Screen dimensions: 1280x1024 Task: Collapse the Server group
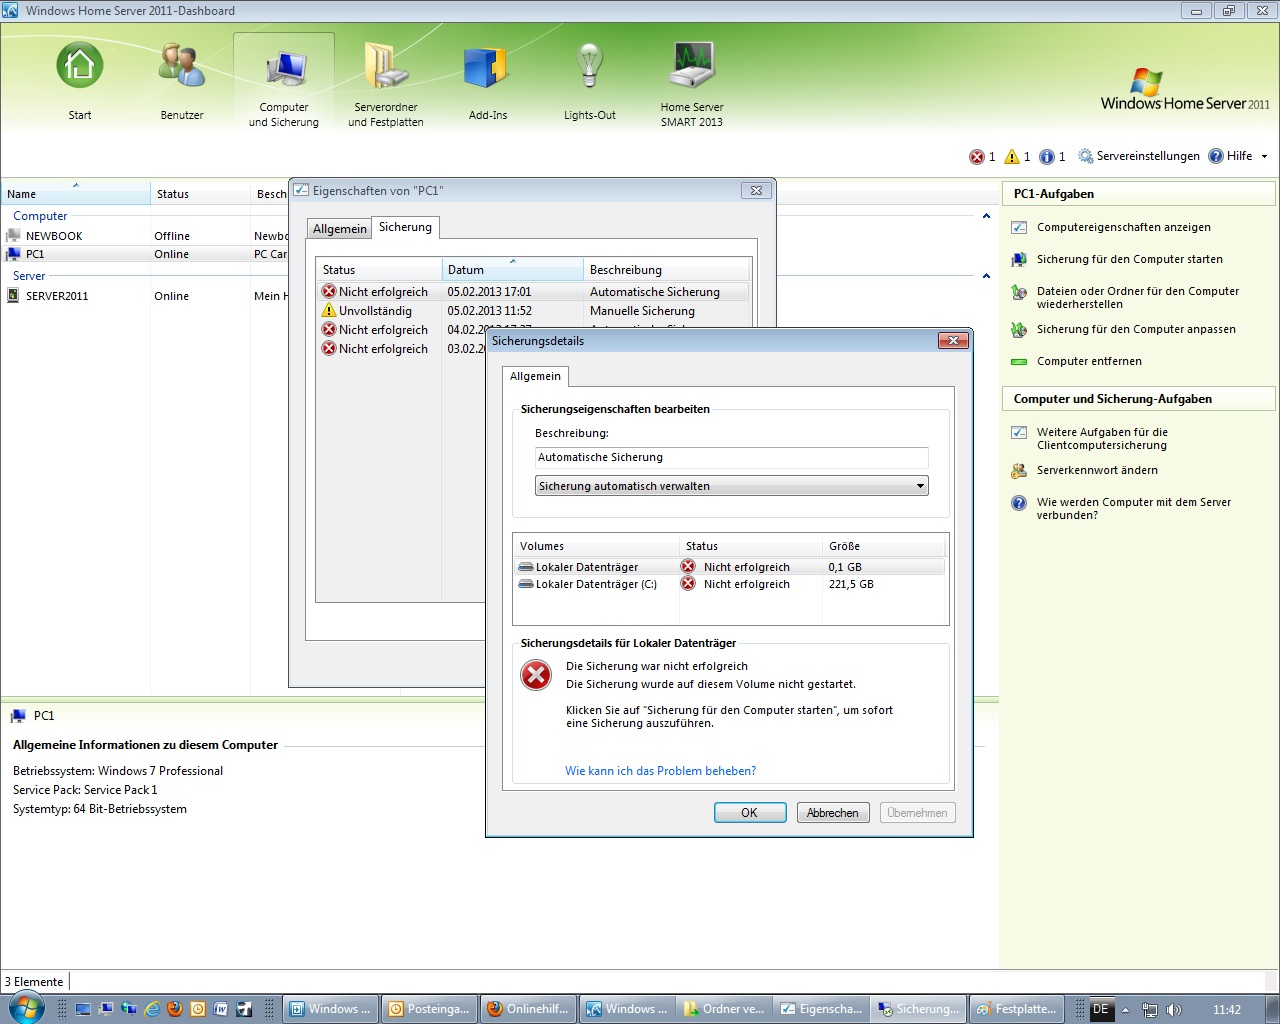(x=986, y=276)
